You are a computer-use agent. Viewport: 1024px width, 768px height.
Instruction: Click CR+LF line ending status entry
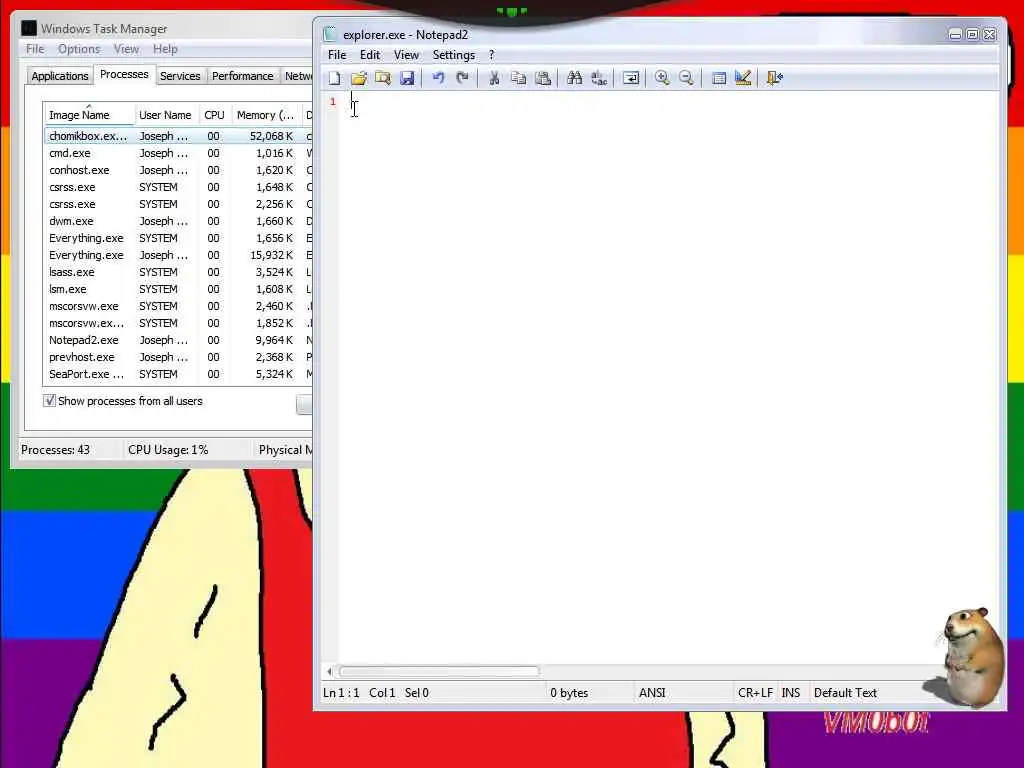tap(755, 693)
